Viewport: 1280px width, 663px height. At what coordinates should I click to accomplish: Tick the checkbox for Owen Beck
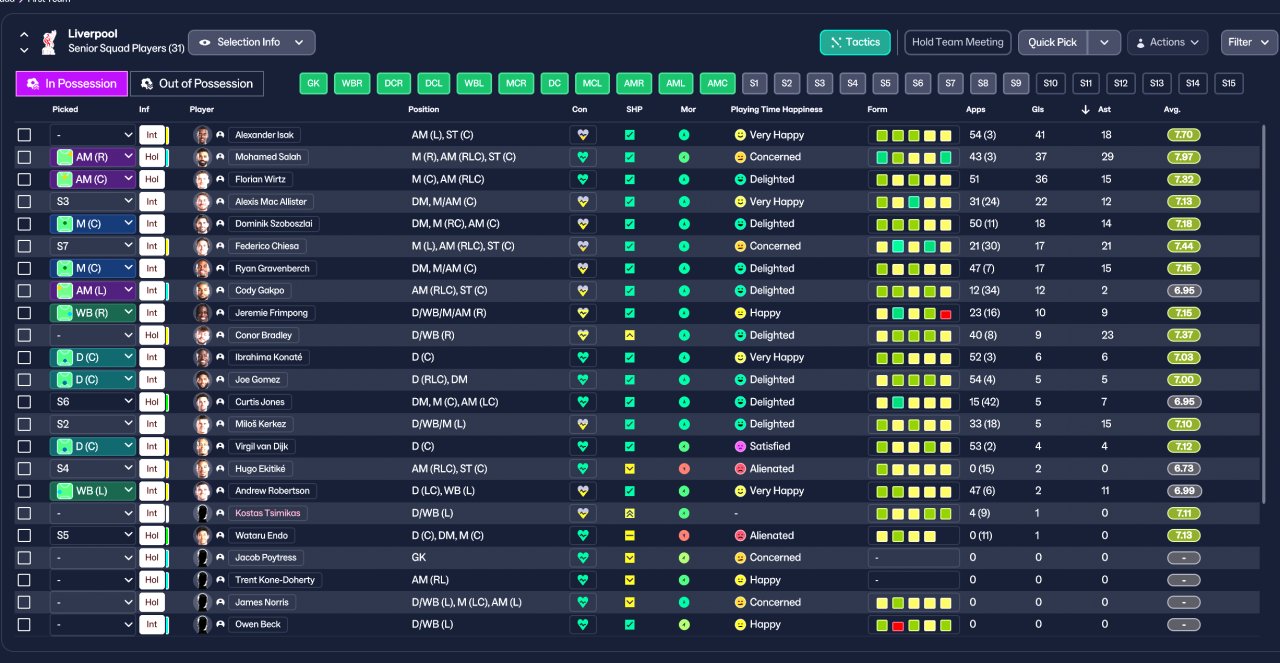click(25, 625)
